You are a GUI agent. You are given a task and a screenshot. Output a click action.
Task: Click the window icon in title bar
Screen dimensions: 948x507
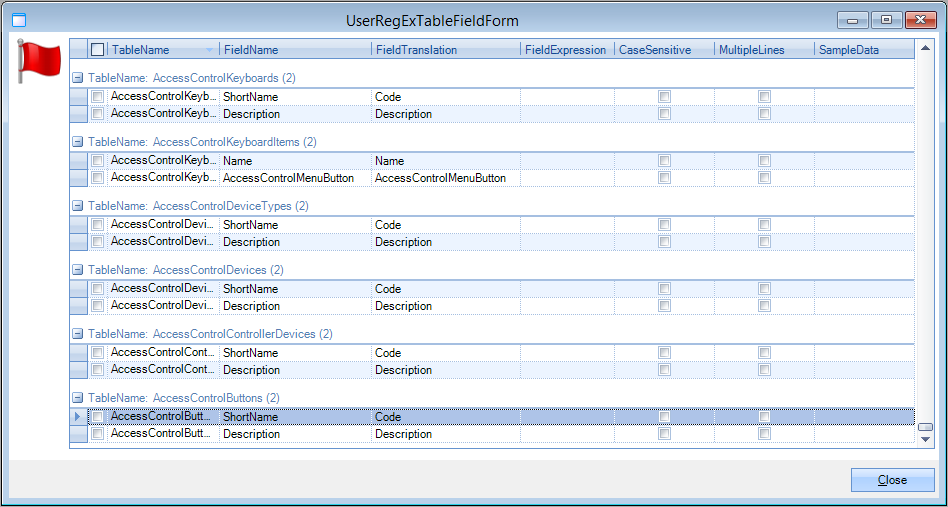coord(19,20)
